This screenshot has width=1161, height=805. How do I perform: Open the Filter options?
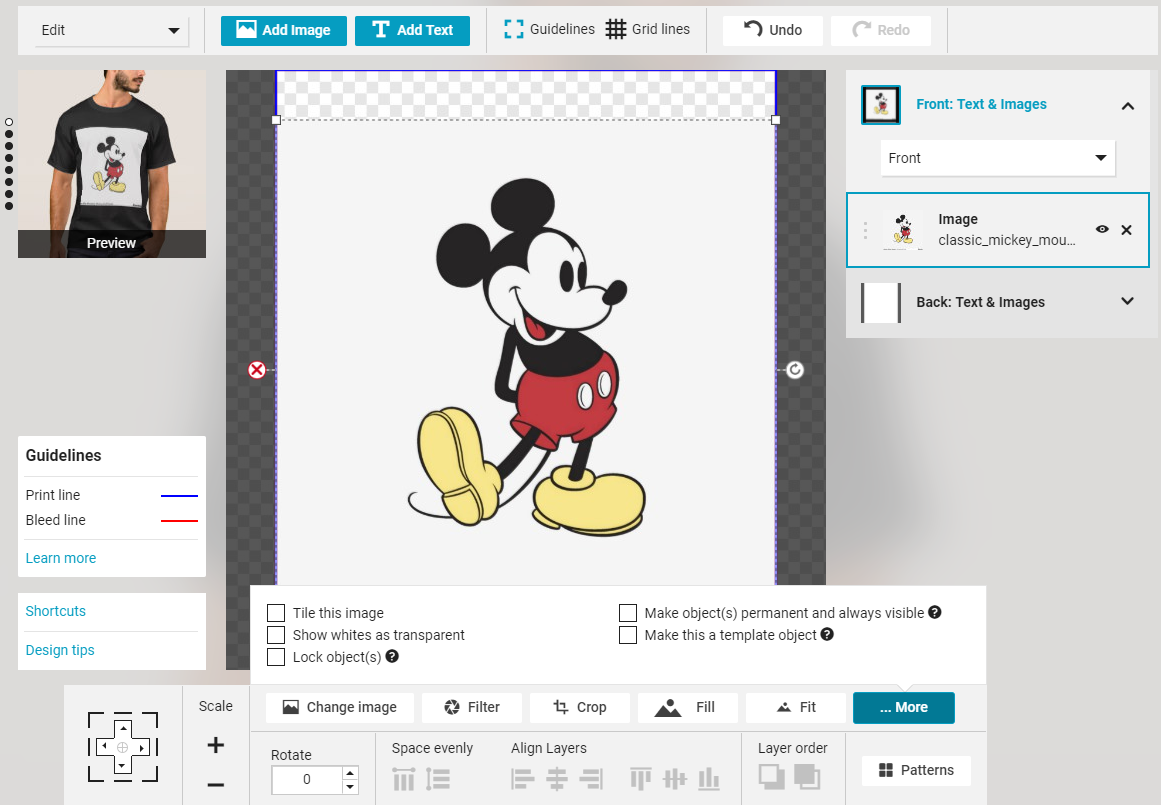[472, 707]
